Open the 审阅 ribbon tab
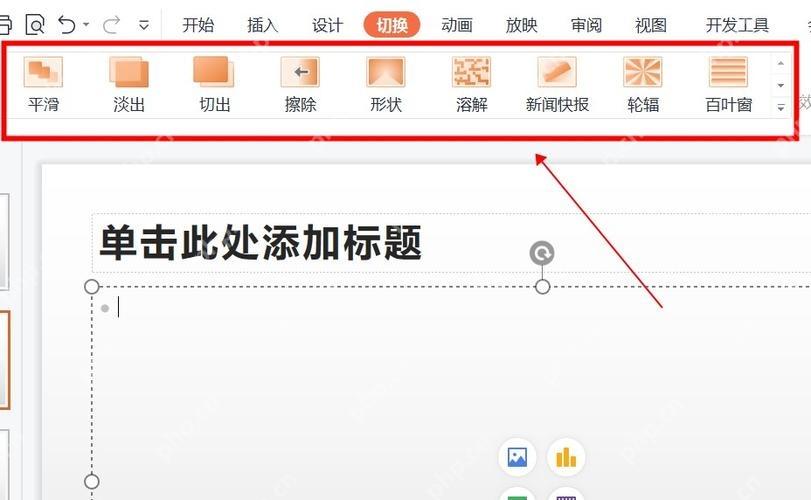The height and width of the screenshot is (500, 811). click(x=586, y=25)
